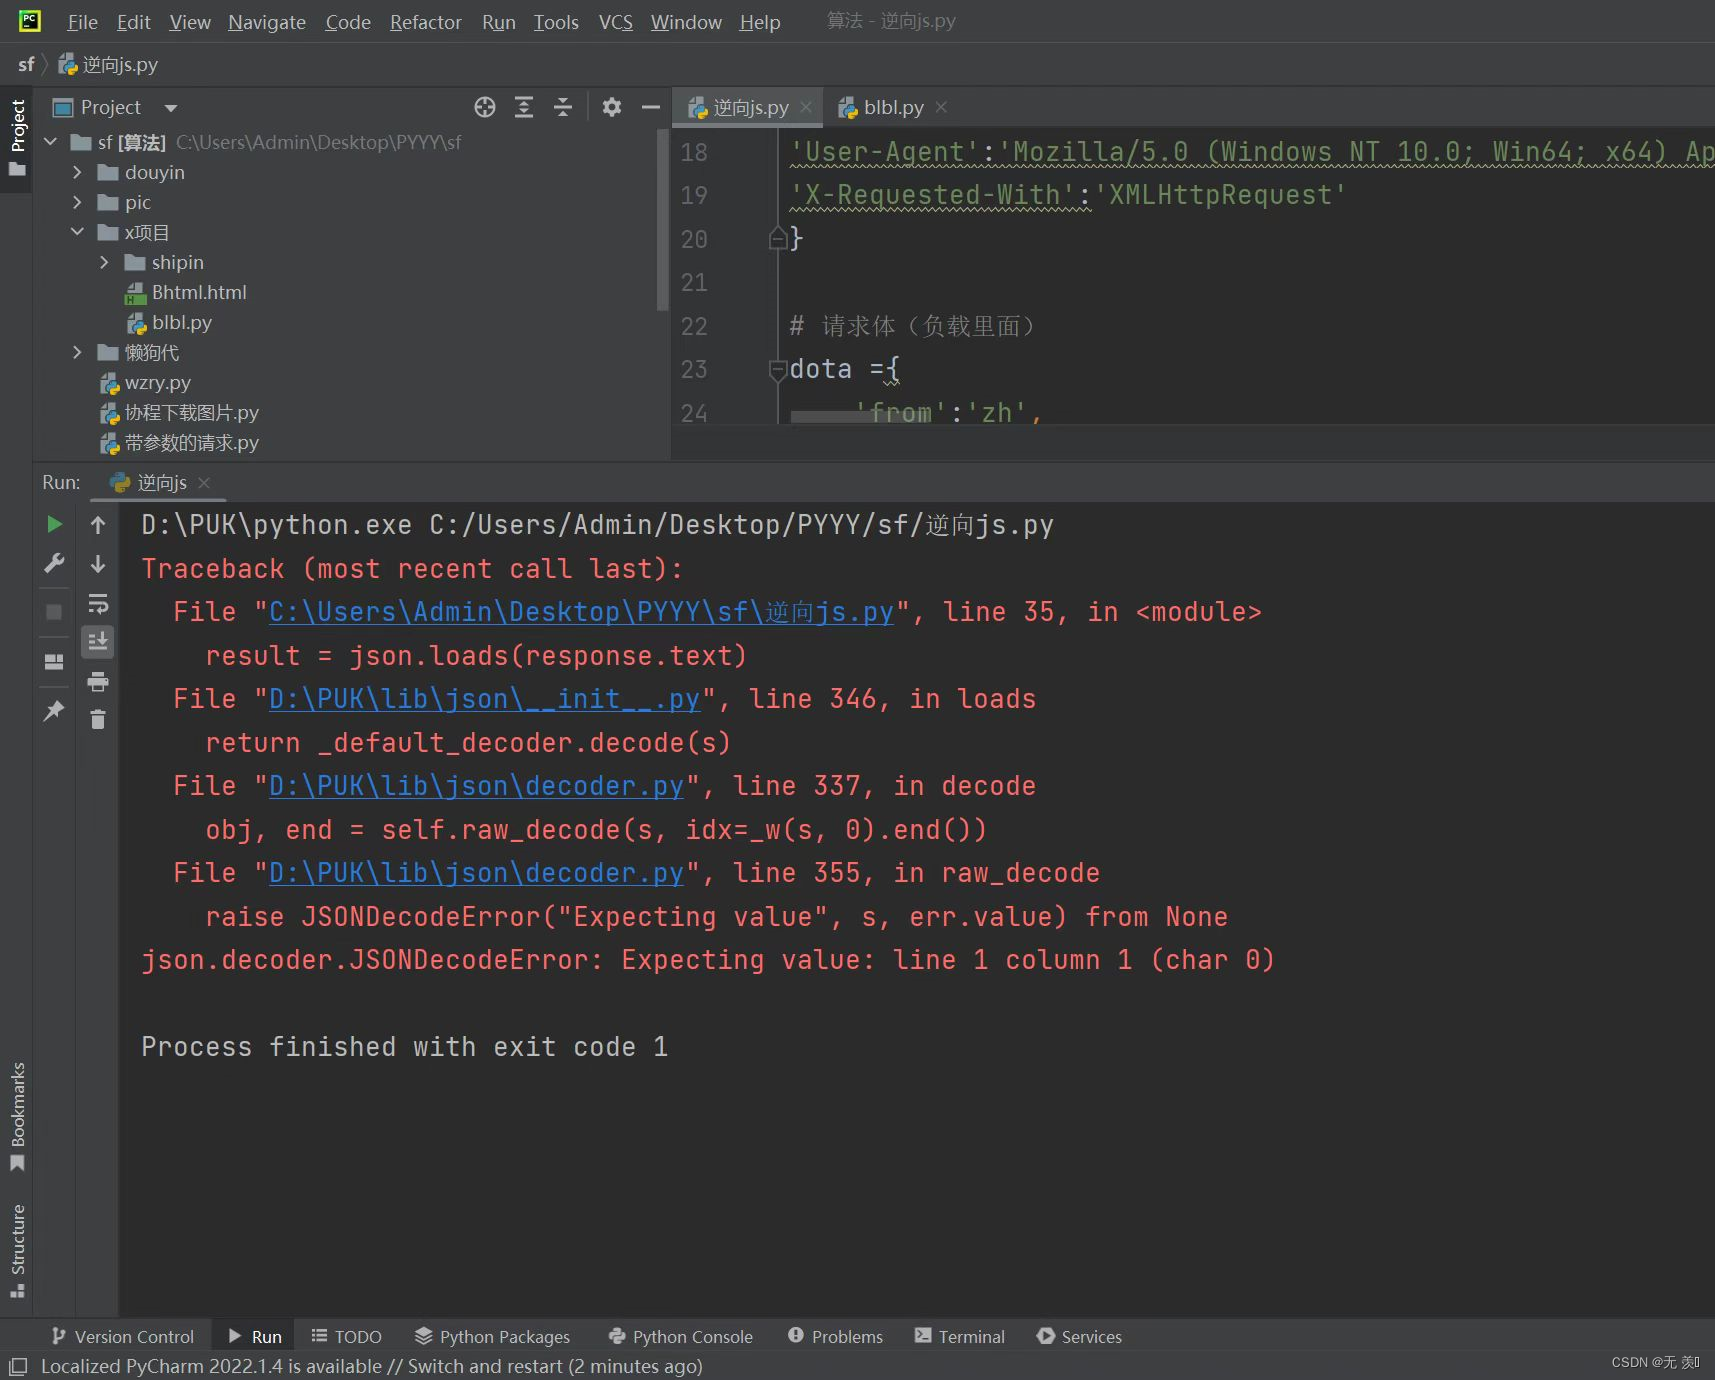Open the Version Control tool window
The image size is (1715, 1380).
(122, 1336)
